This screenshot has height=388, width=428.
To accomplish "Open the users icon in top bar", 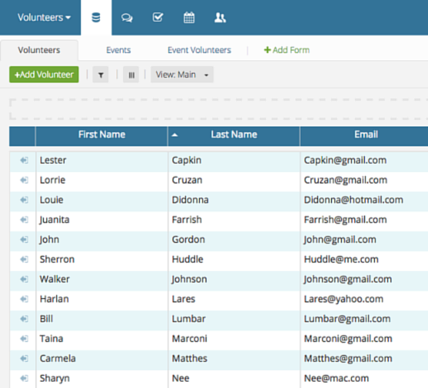I will pyautogui.click(x=220, y=18).
